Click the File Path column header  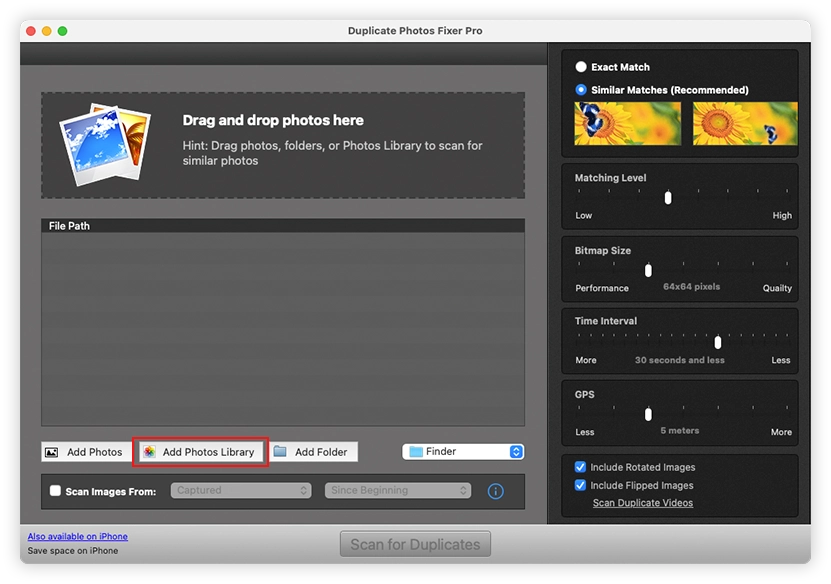(283, 226)
